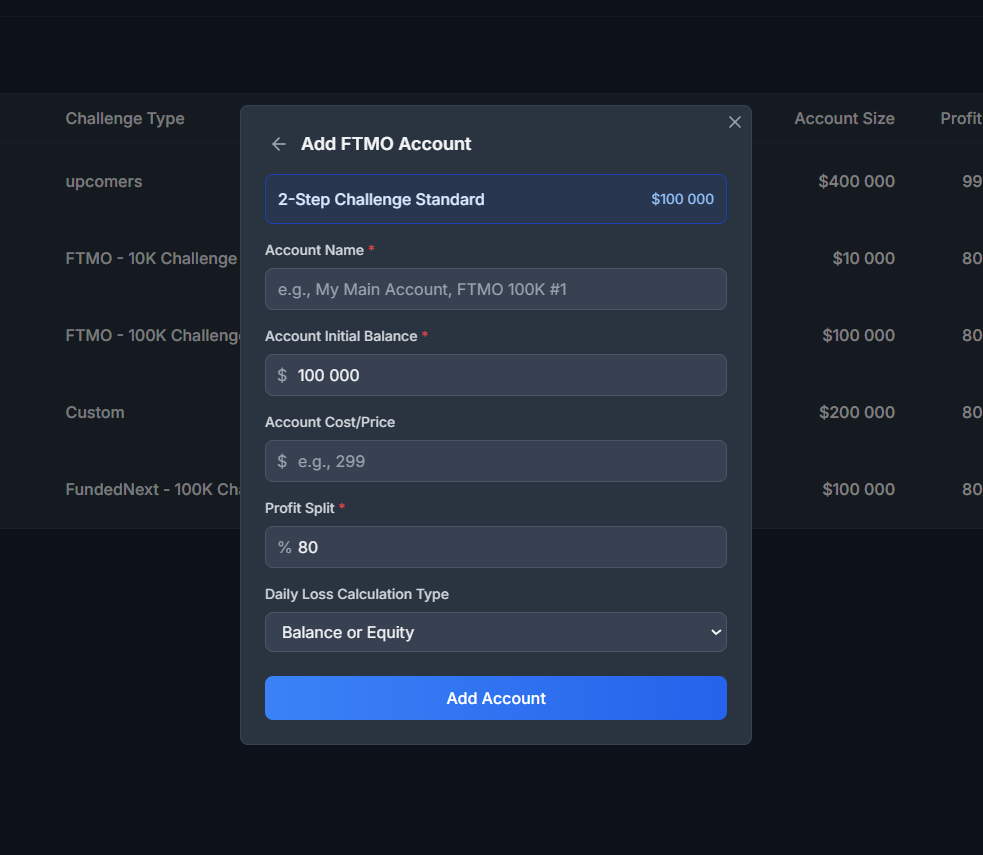Click inside the Account Cost/Price field
This screenshot has width=983, height=855.
tap(496, 461)
